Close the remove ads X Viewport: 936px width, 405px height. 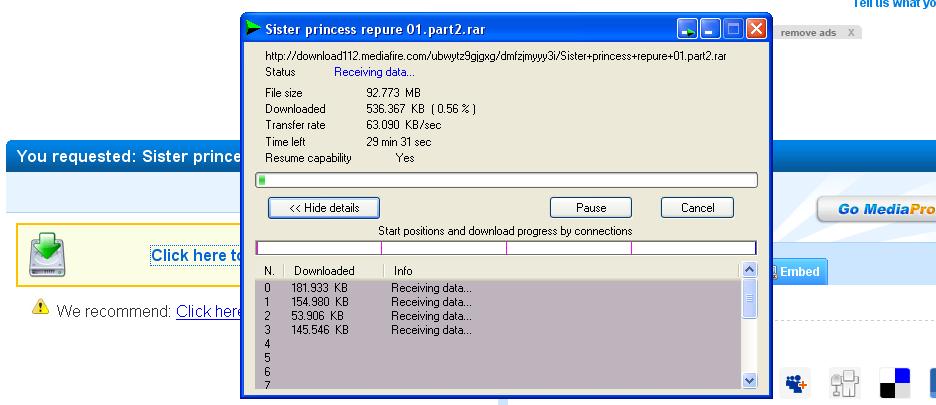coord(851,33)
